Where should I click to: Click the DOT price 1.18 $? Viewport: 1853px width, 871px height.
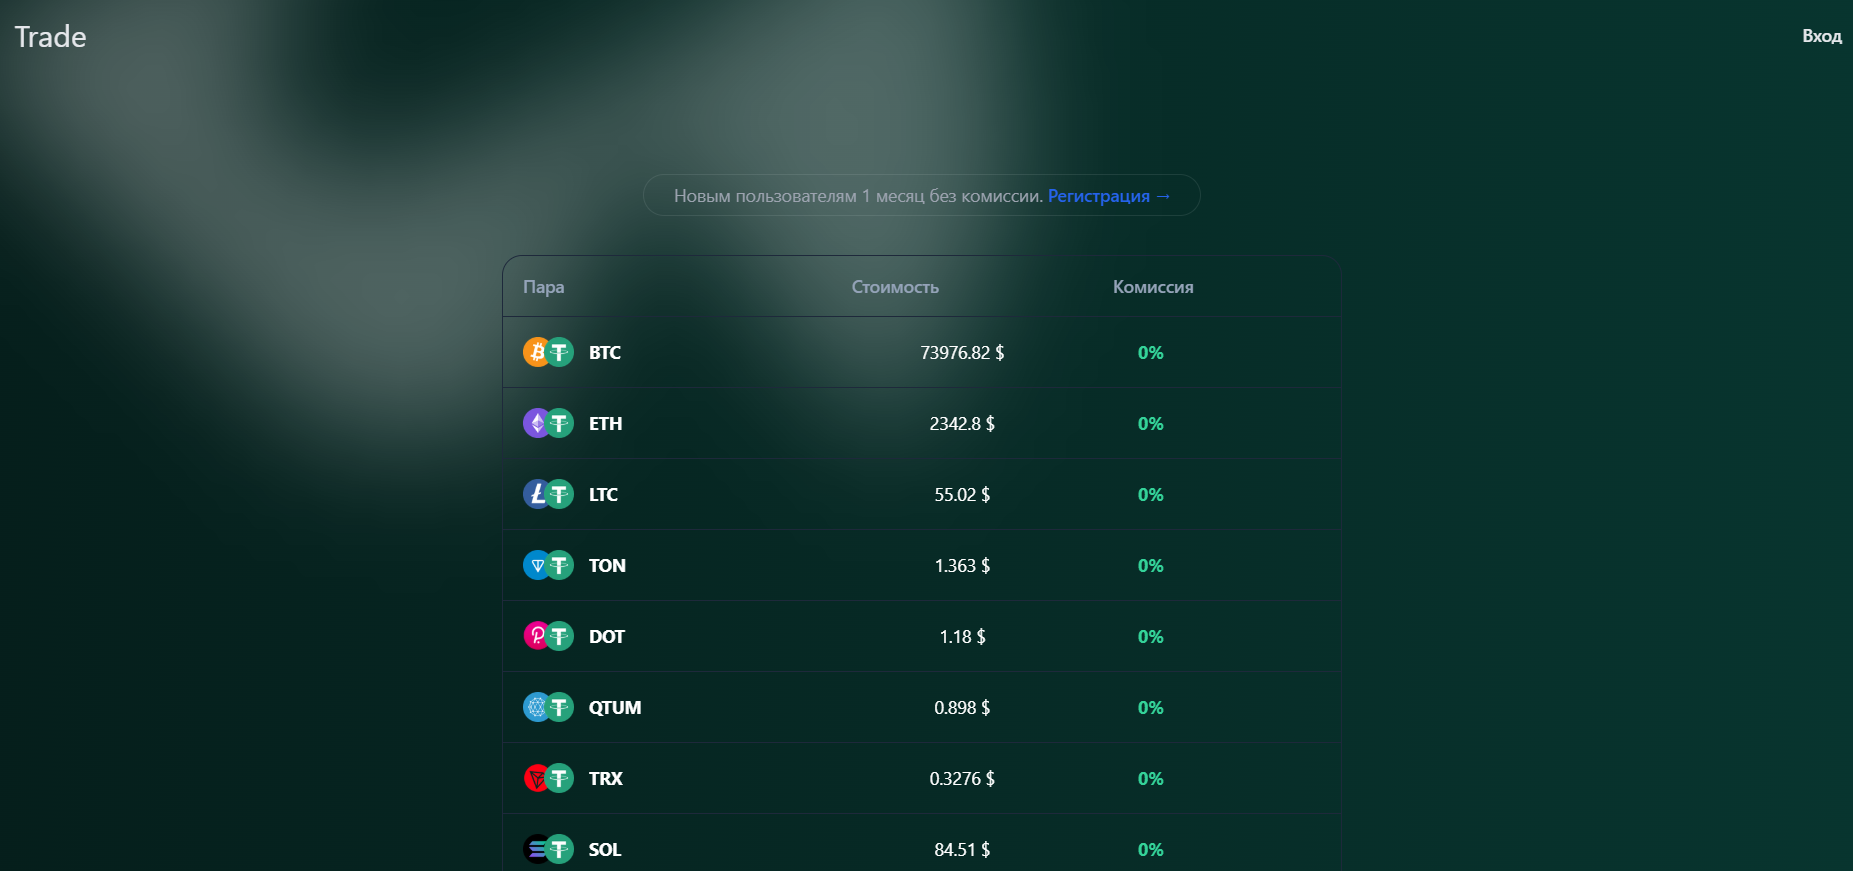[x=962, y=637]
